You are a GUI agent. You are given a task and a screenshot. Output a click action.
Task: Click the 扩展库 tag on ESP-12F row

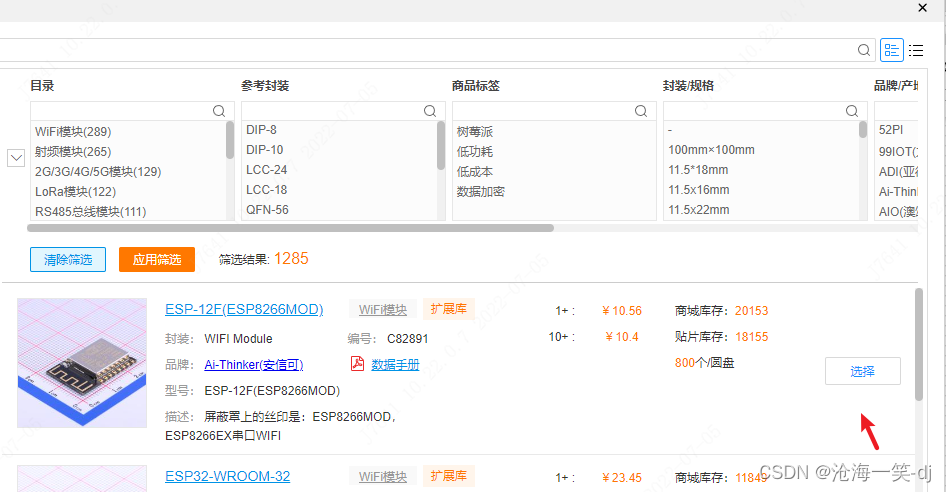[449, 309]
